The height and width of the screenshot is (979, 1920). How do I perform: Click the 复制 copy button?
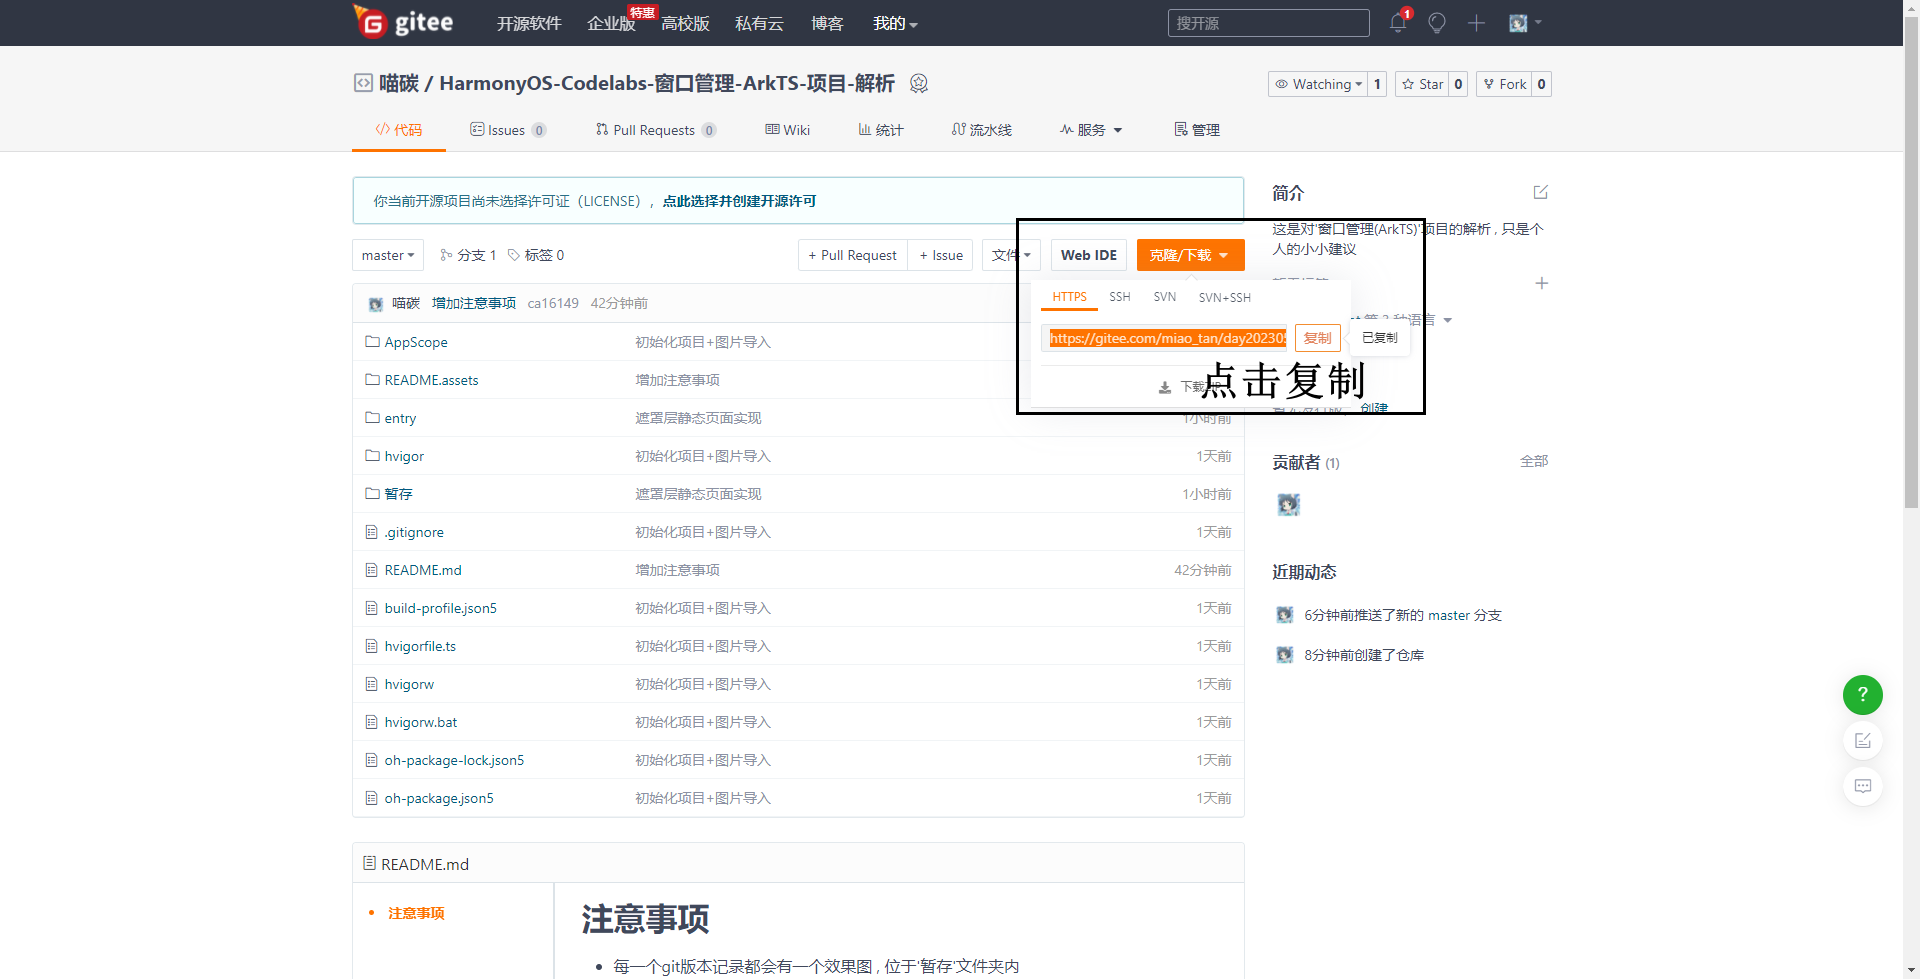(x=1317, y=338)
